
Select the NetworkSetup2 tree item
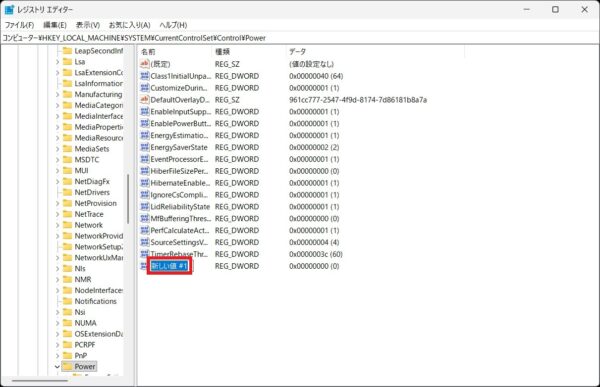99,247
